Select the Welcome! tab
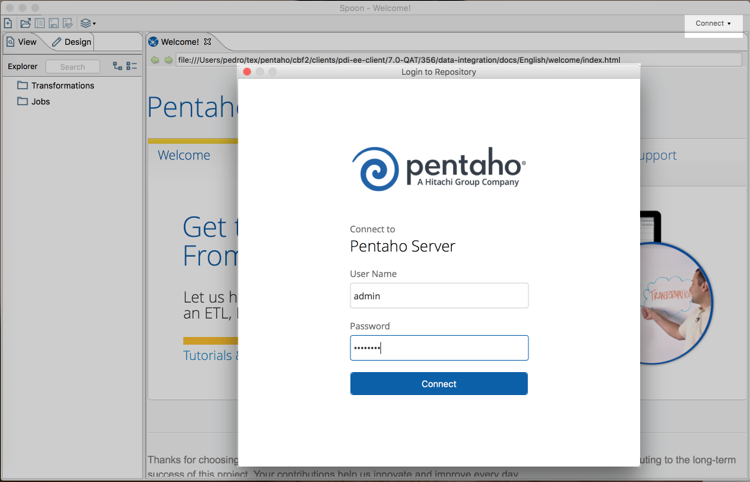This screenshot has width=750, height=482. coord(179,42)
